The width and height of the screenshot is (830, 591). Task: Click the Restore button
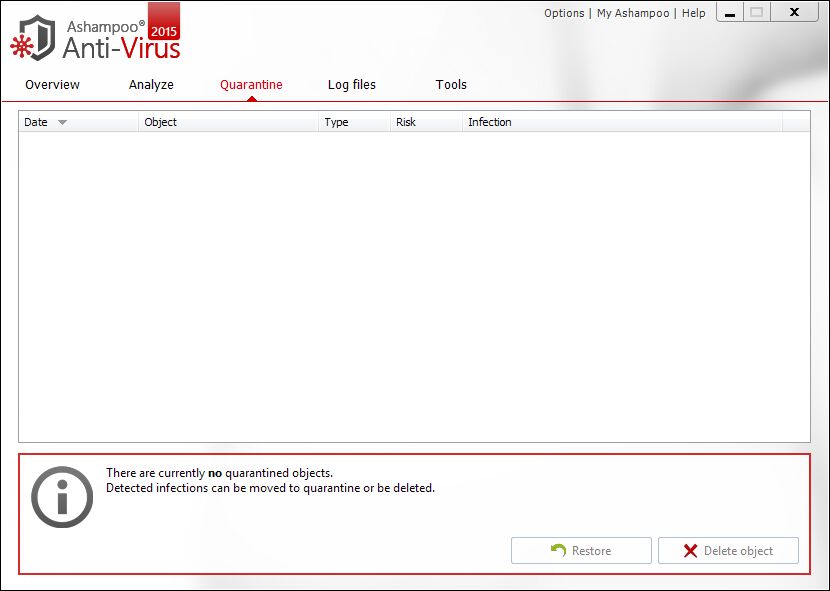point(581,551)
